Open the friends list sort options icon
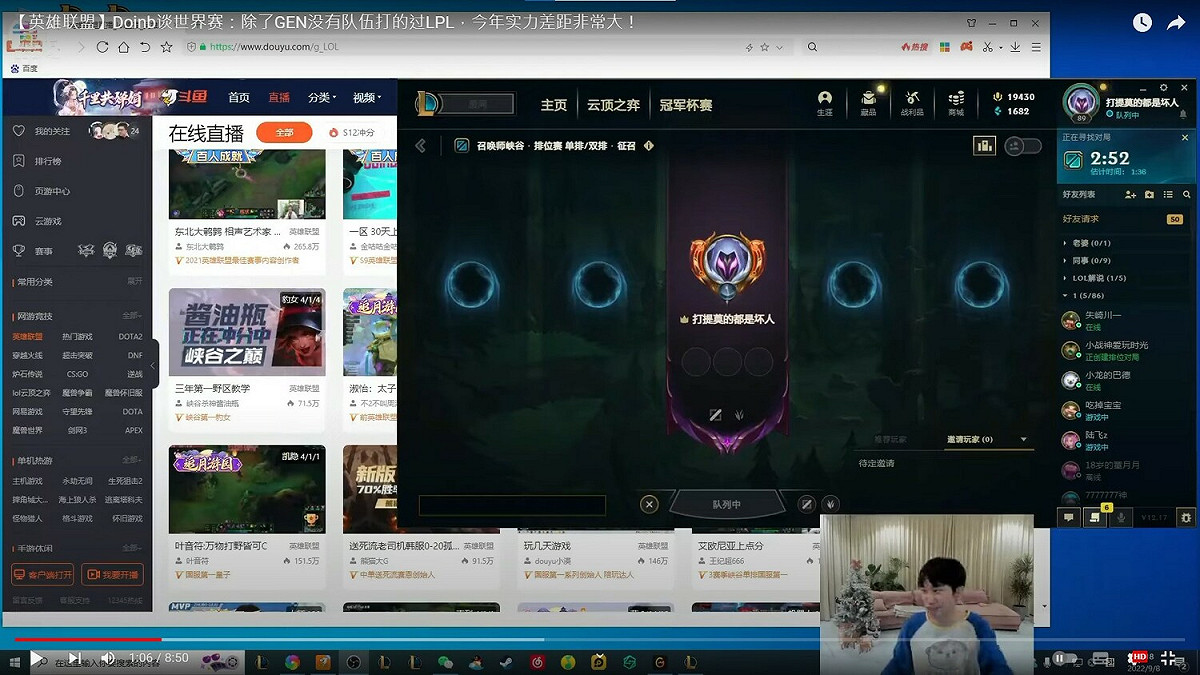This screenshot has width=1200, height=675. (x=1168, y=195)
